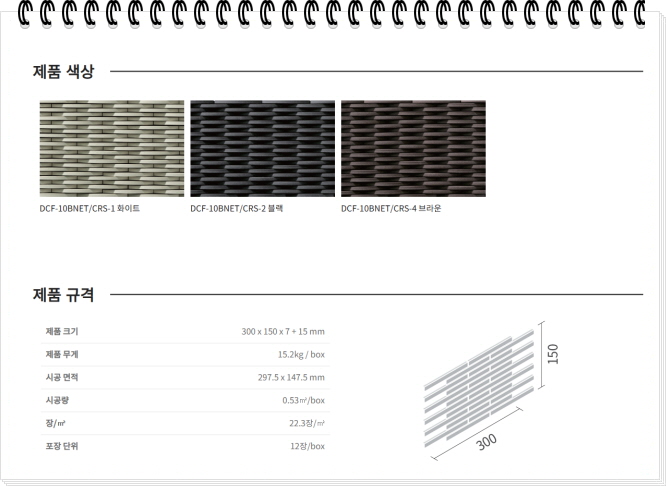Viewport: 666px width, 486px height.
Task: Click the 15.2kg / box weight value
Action: coord(301,354)
